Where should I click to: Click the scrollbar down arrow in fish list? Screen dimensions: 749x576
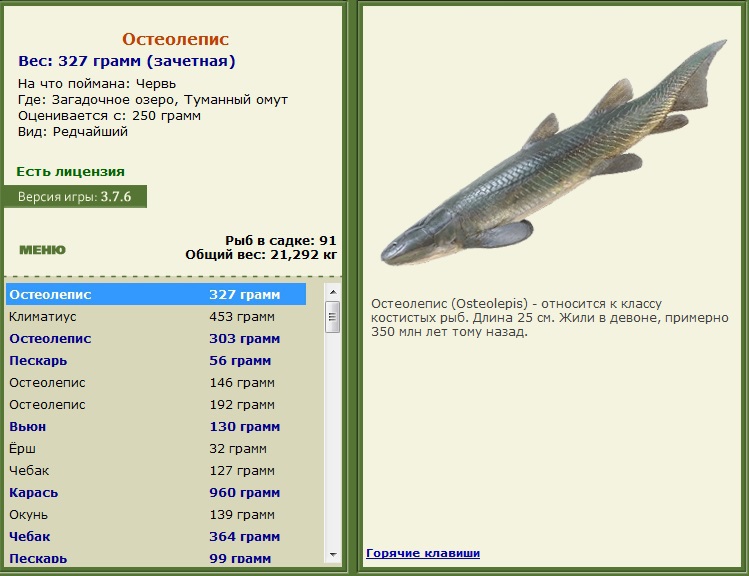click(x=333, y=555)
